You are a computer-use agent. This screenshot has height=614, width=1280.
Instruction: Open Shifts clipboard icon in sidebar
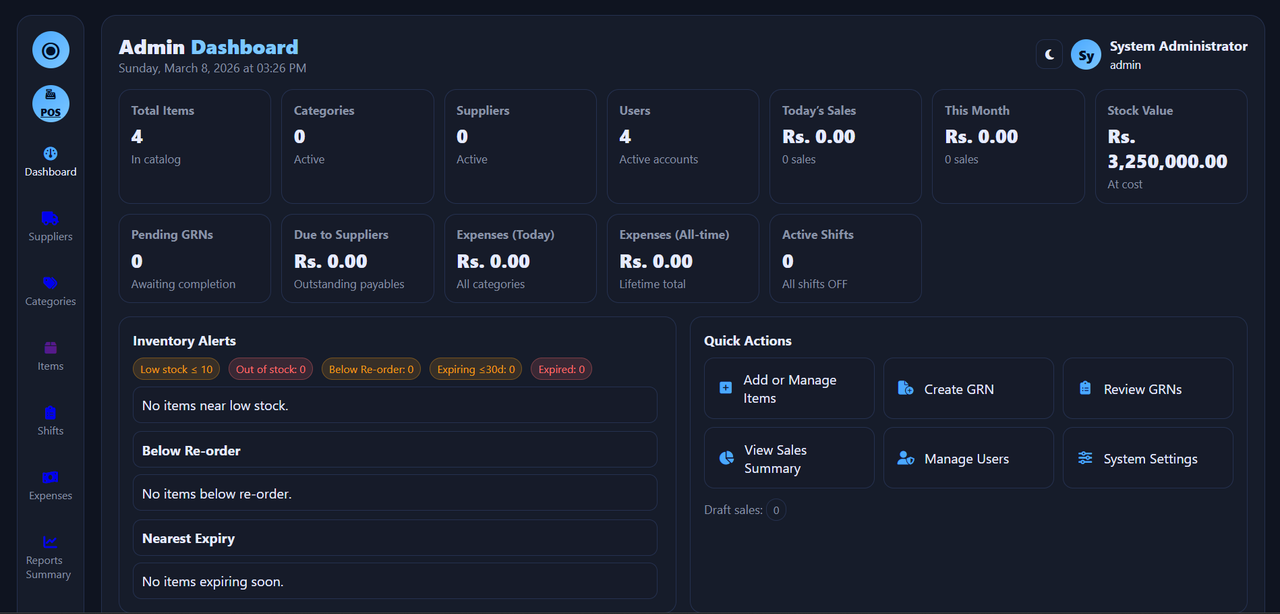pos(51,412)
